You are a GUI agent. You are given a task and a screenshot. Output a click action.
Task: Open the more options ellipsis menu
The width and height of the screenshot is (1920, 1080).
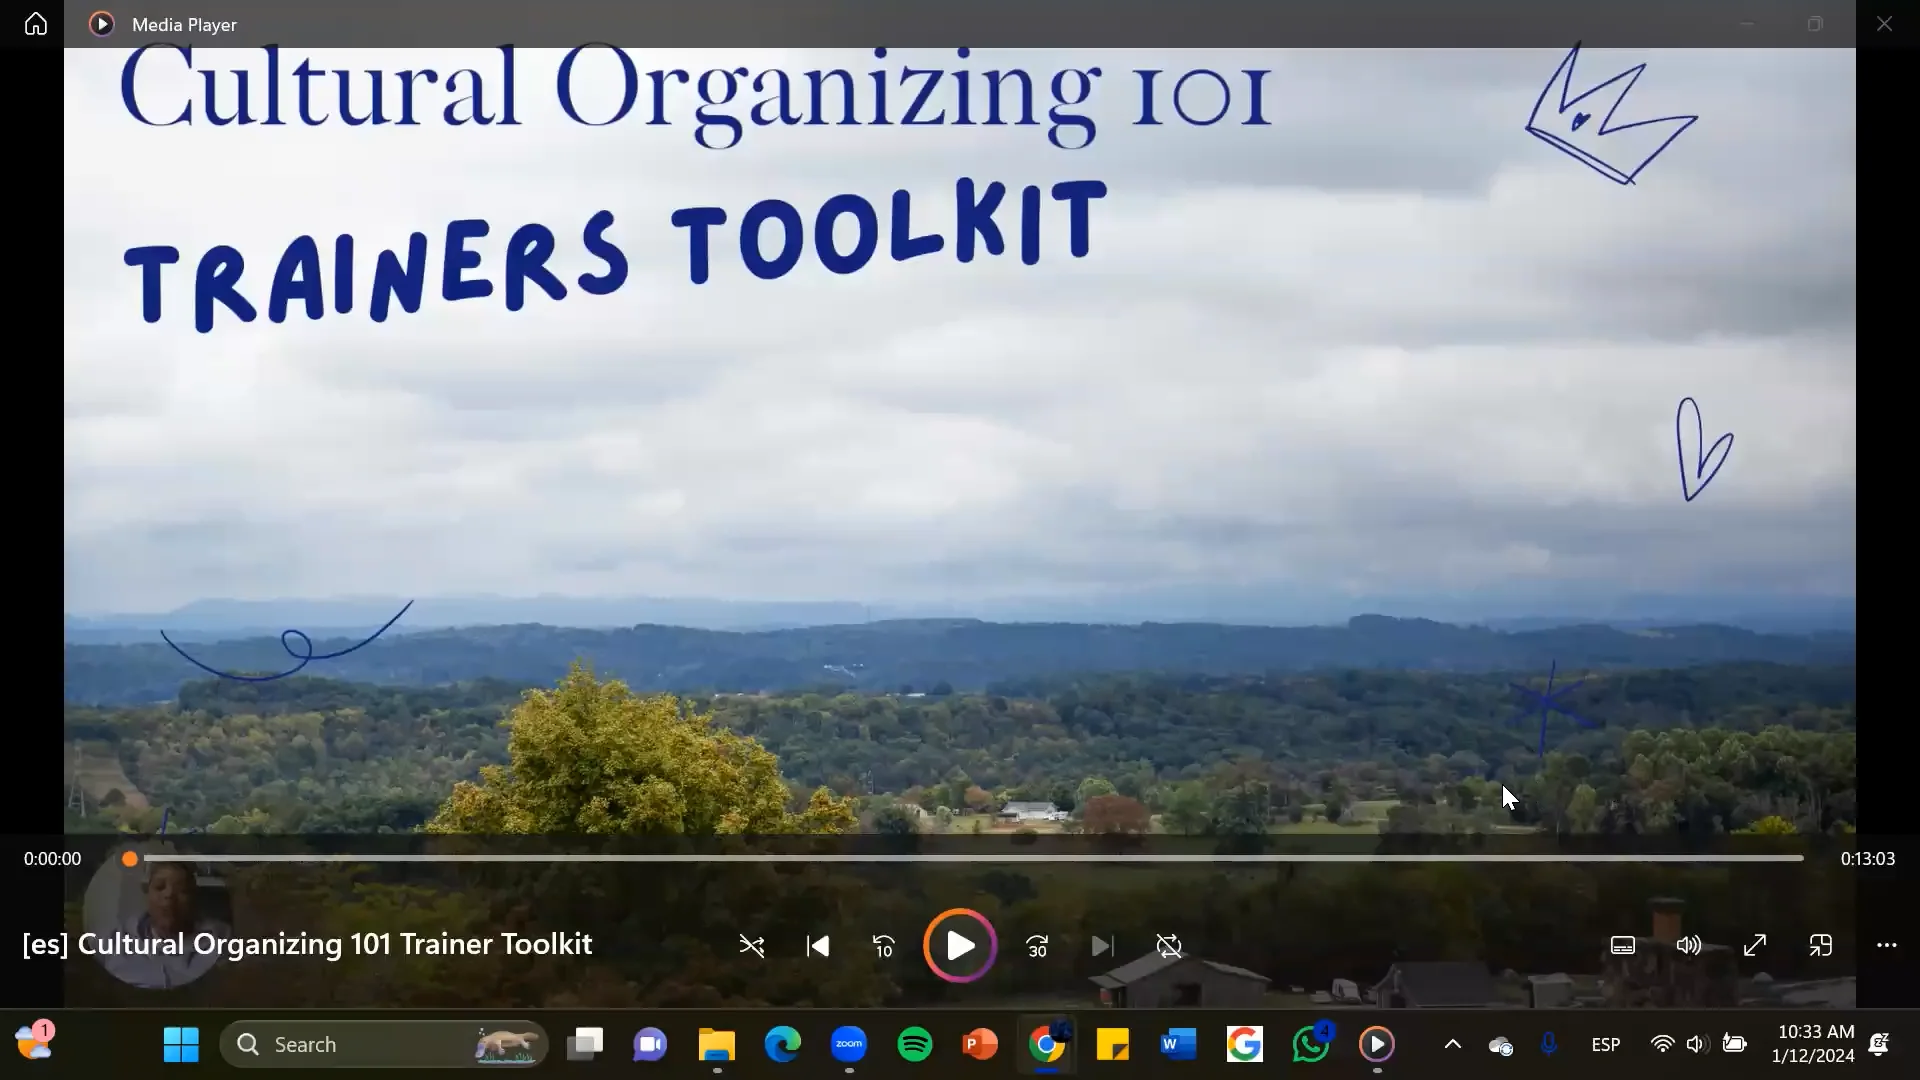click(x=1886, y=945)
